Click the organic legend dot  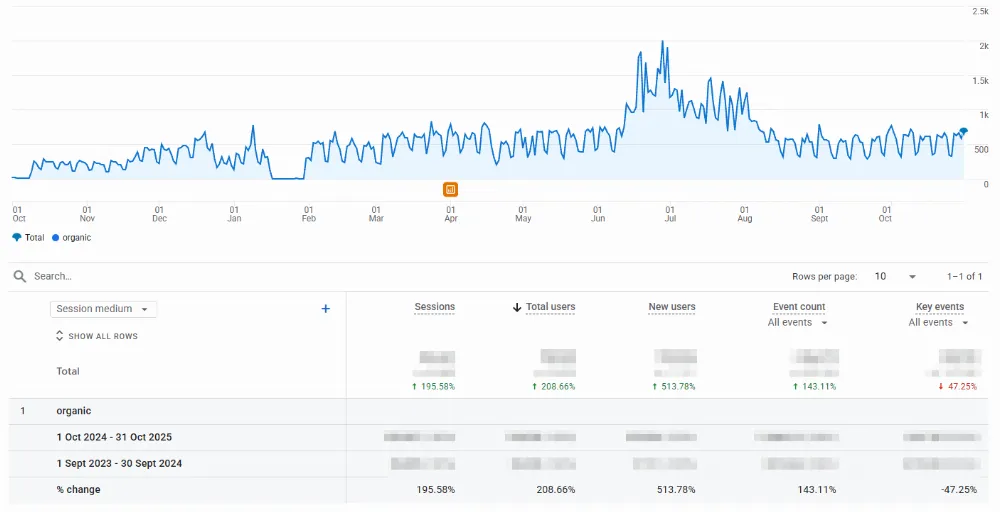click(x=55, y=237)
